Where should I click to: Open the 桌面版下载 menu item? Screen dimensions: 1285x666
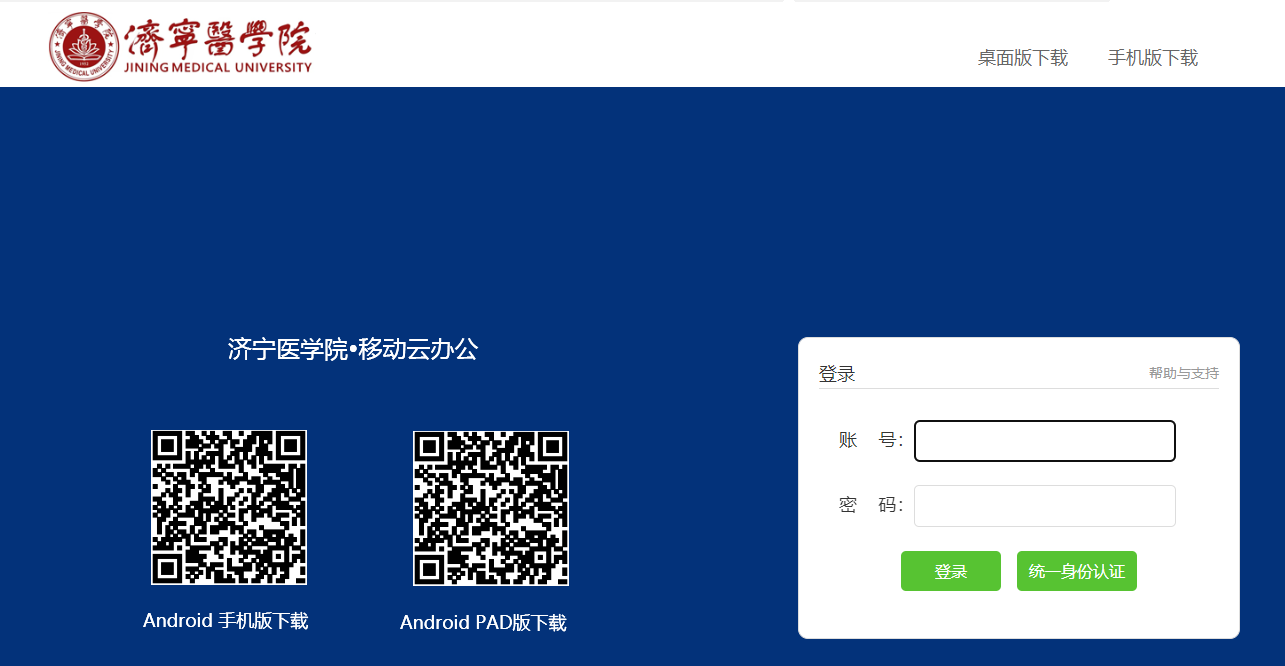click(1023, 58)
